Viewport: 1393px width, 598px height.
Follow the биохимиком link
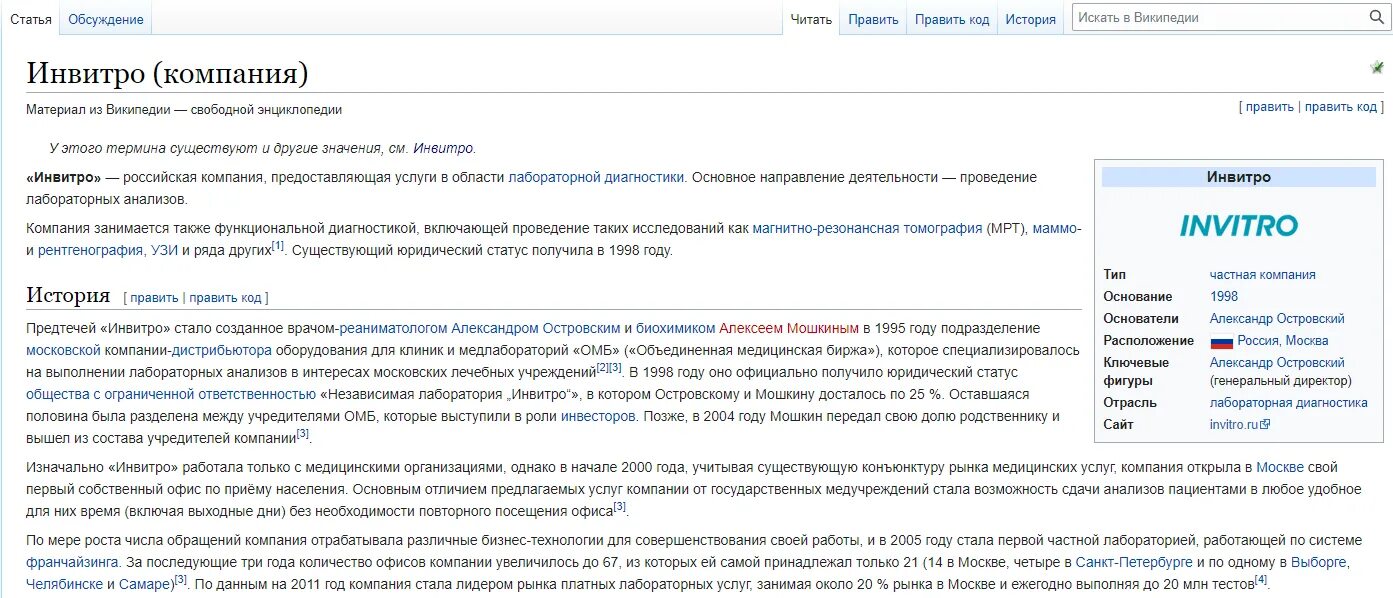click(x=676, y=328)
